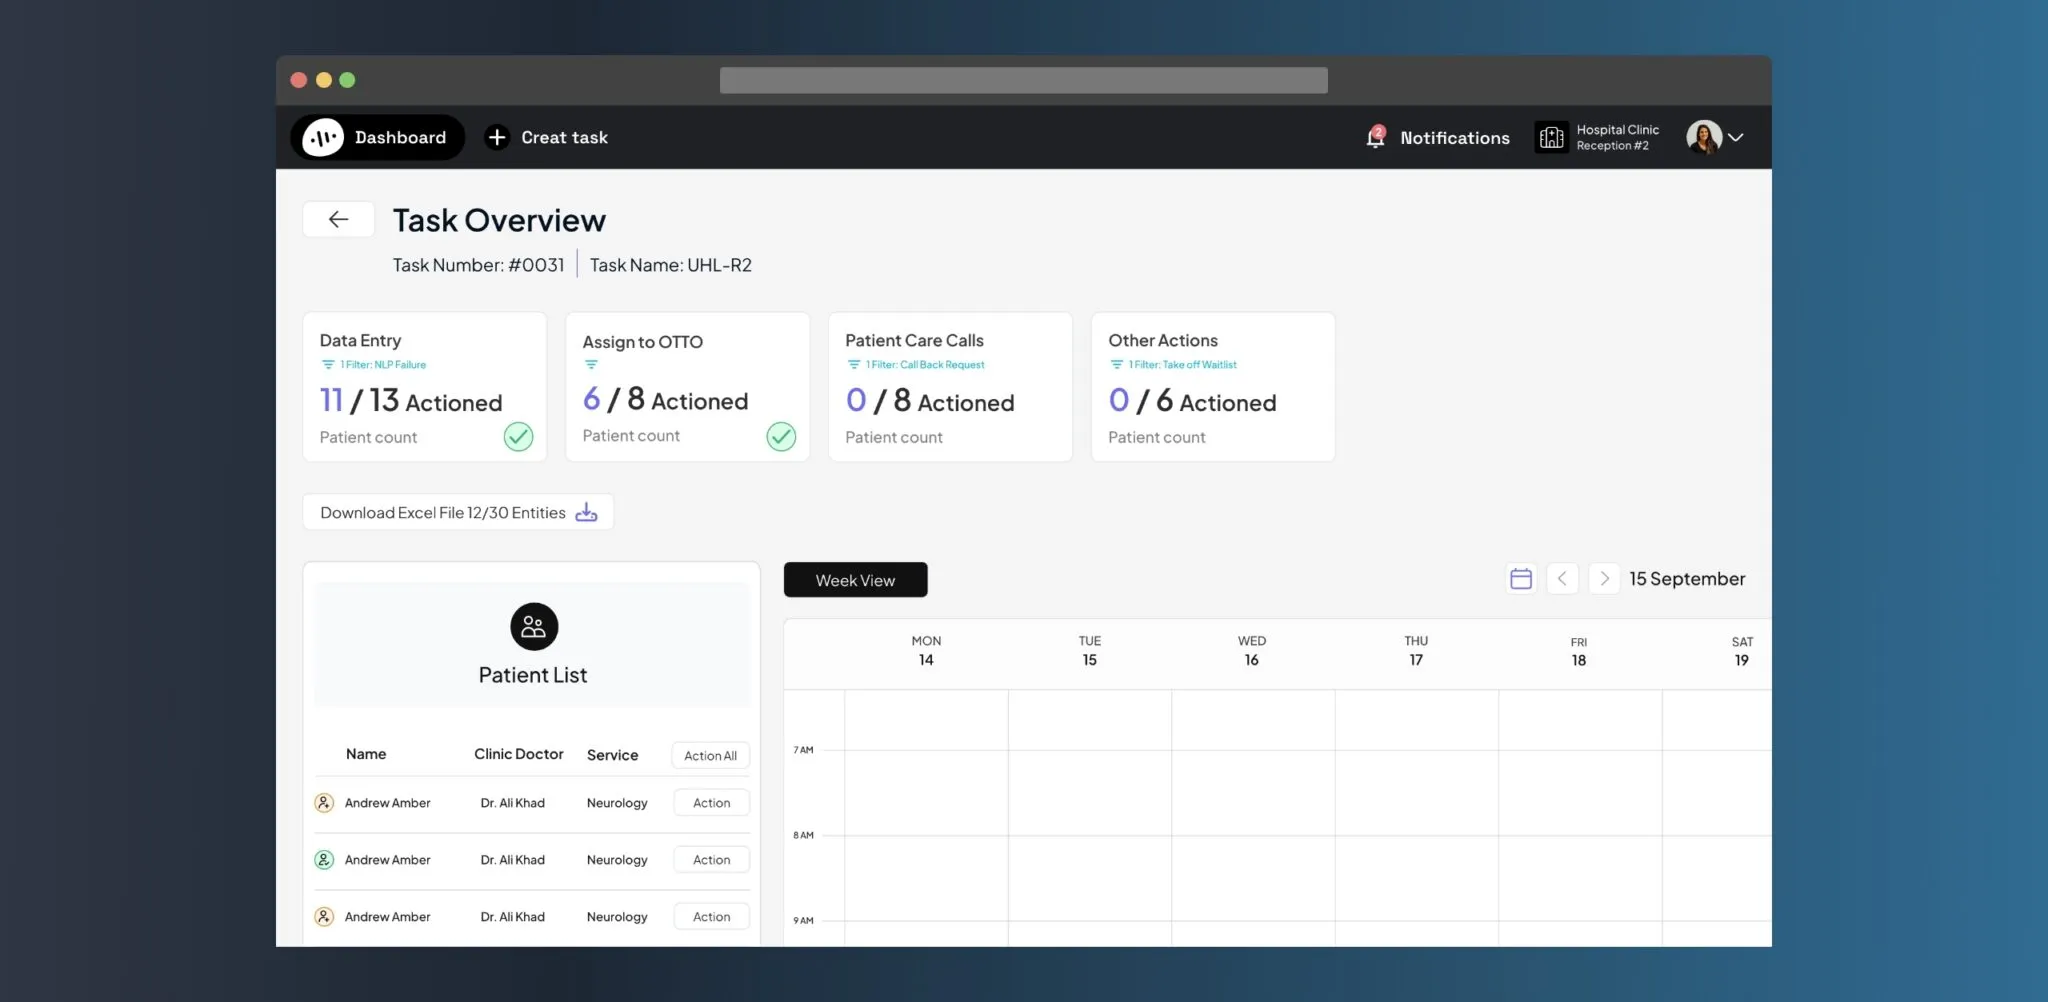The image size is (2048, 1002).
Task: Click the plus icon for Creat task
Action: point(497,137)
